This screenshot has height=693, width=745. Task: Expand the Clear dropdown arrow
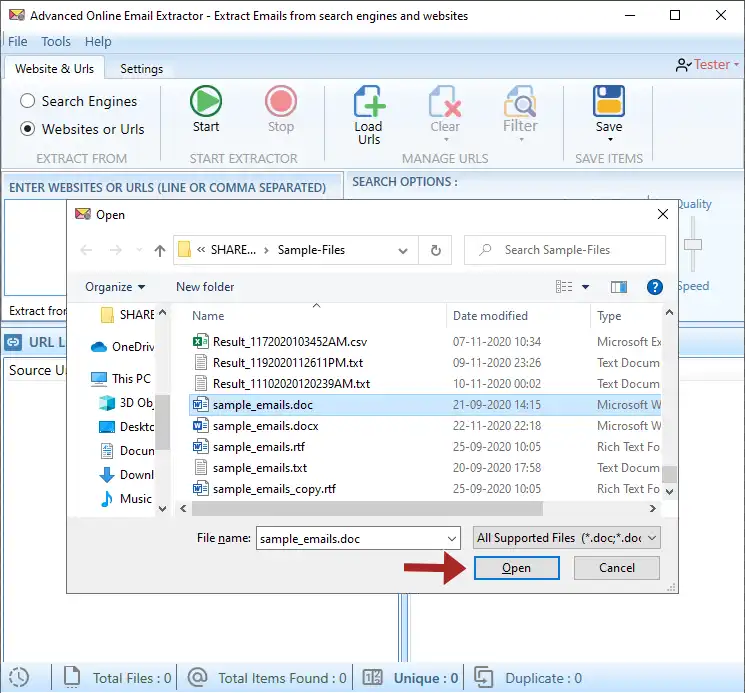(446, 140)
